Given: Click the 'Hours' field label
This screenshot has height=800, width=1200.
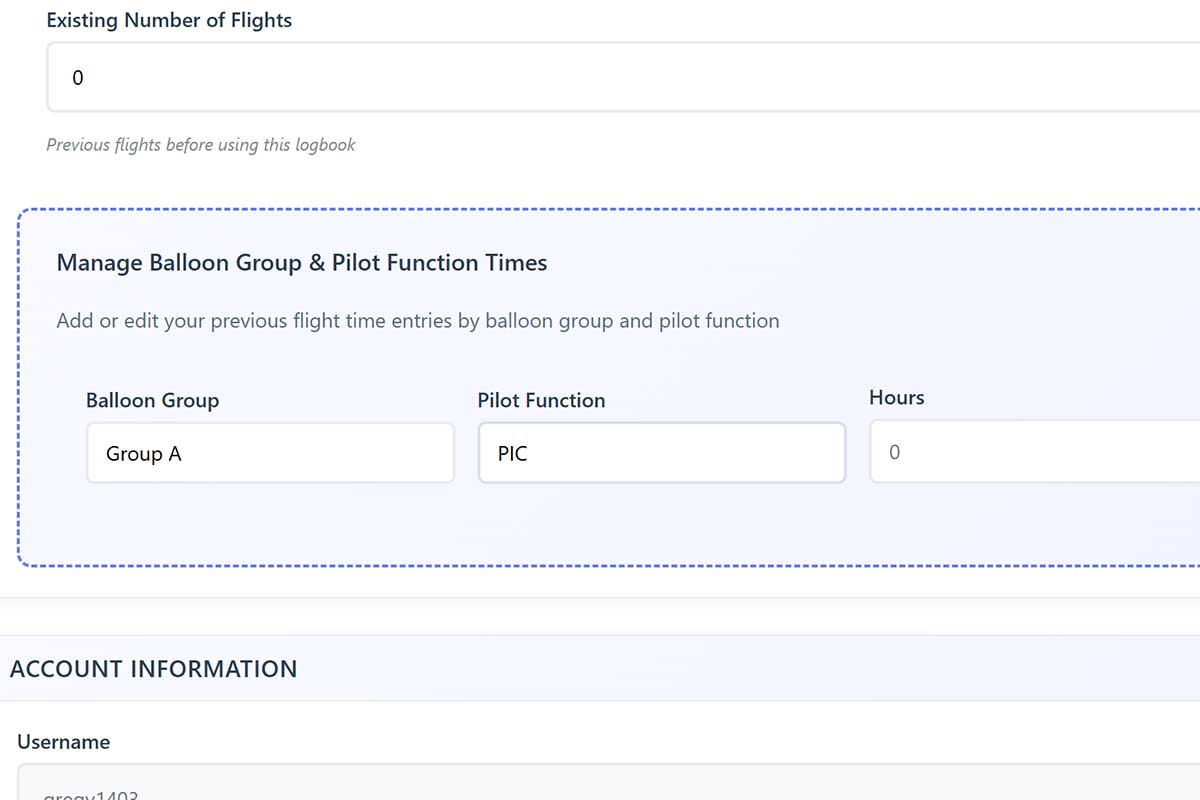Looking at the screenshot, I should [896, 397].
